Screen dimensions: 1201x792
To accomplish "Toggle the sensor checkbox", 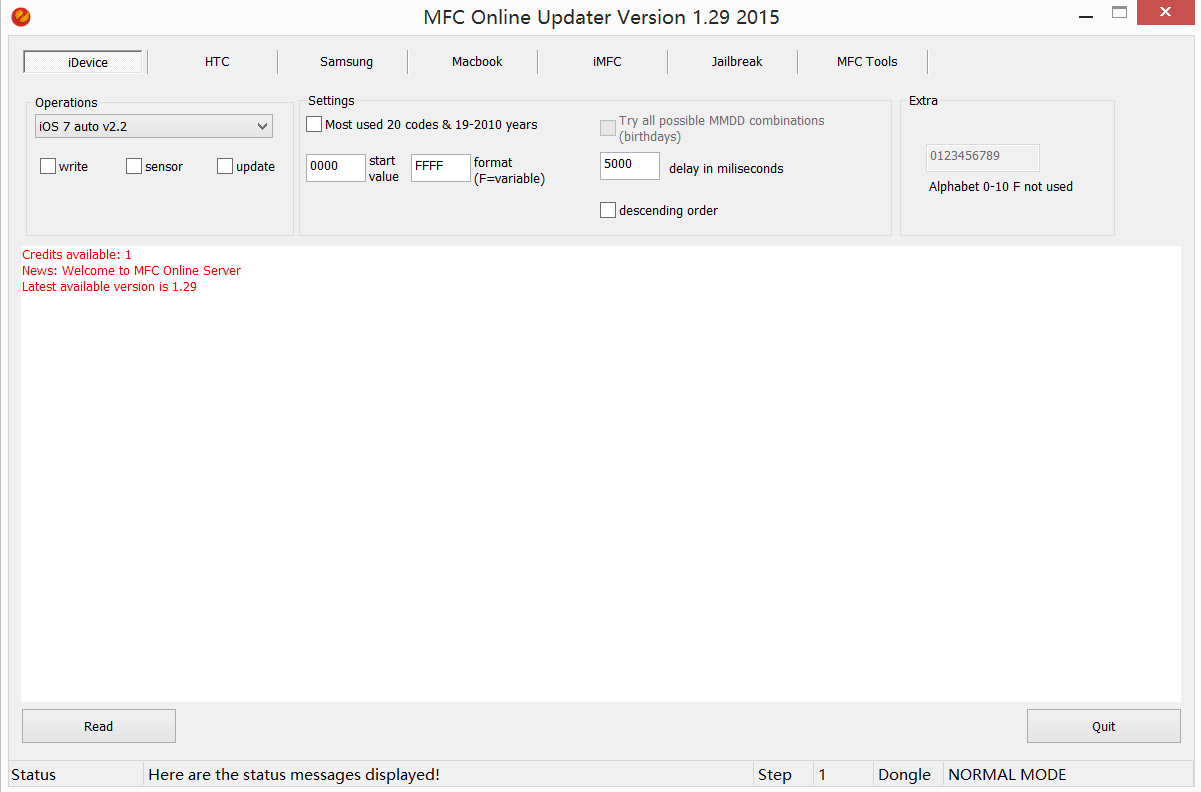I will [134, 167].
